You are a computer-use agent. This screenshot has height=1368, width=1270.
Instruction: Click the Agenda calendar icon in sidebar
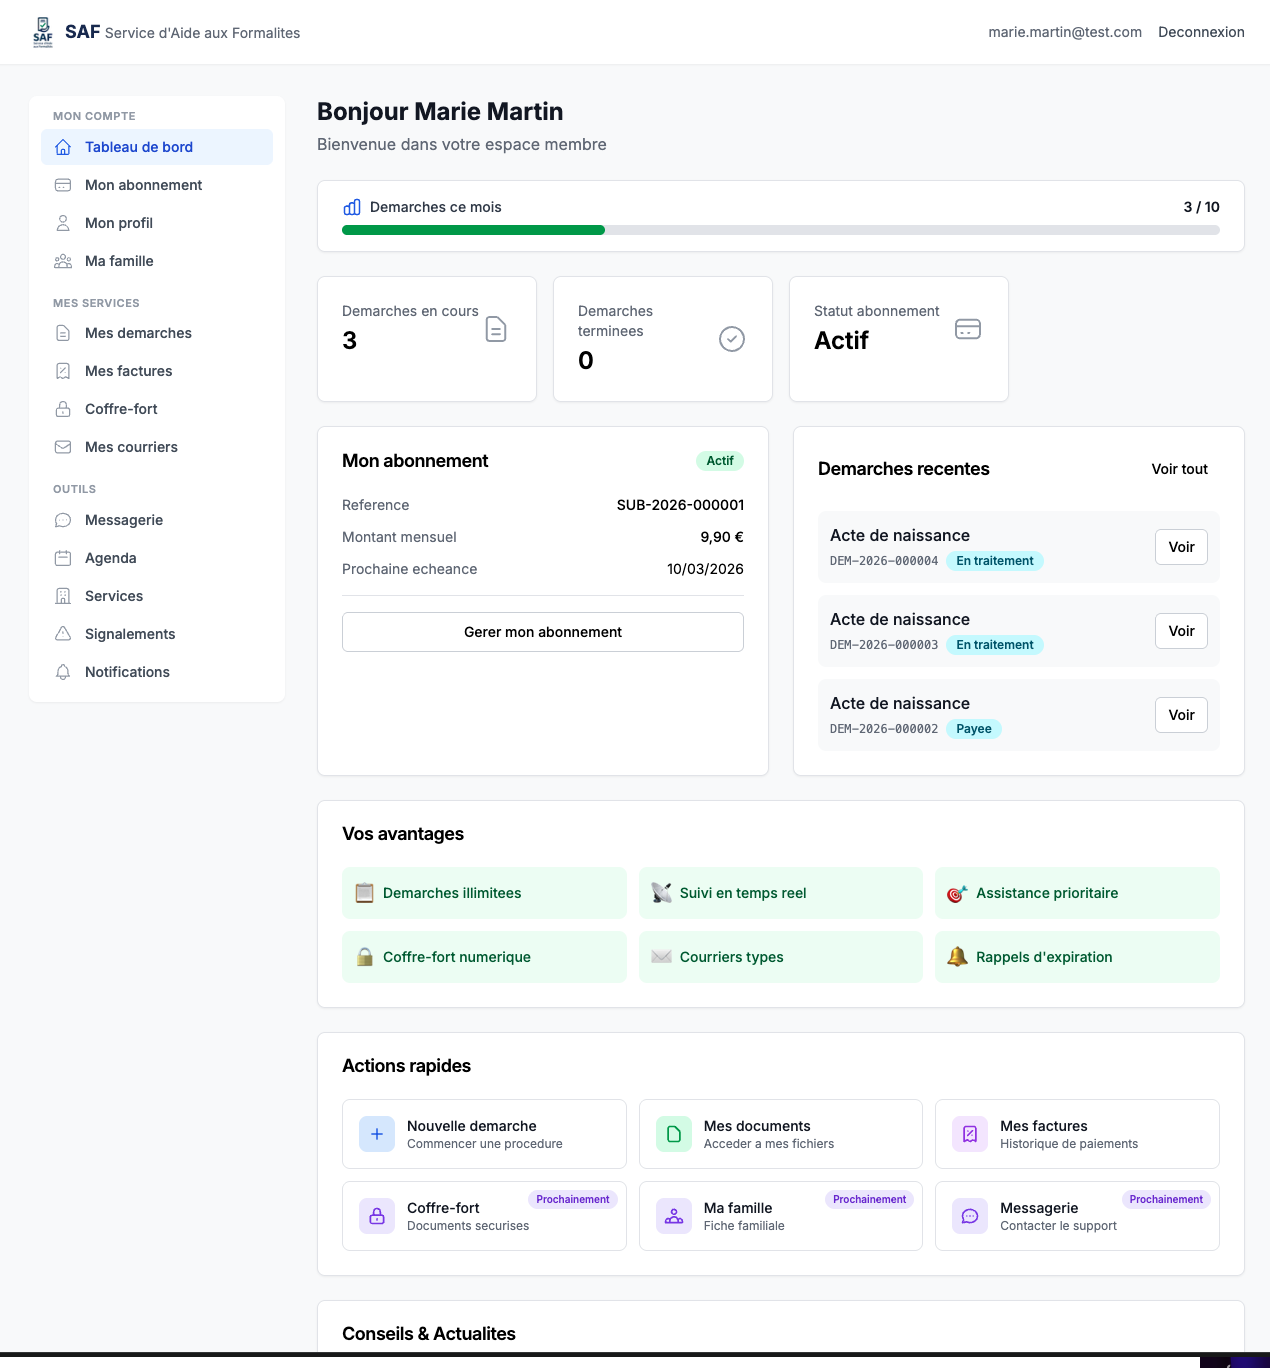click(x=63, y=558)
